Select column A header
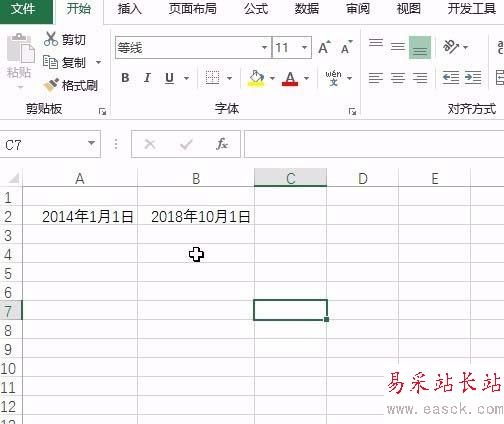This screenshot has width=504, height=424. [80, 178]
